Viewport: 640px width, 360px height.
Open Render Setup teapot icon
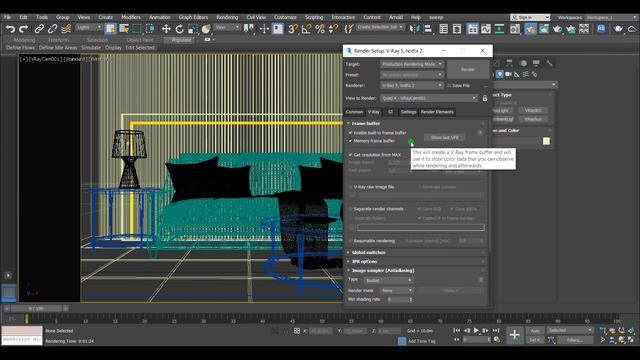tap(530, 29)
